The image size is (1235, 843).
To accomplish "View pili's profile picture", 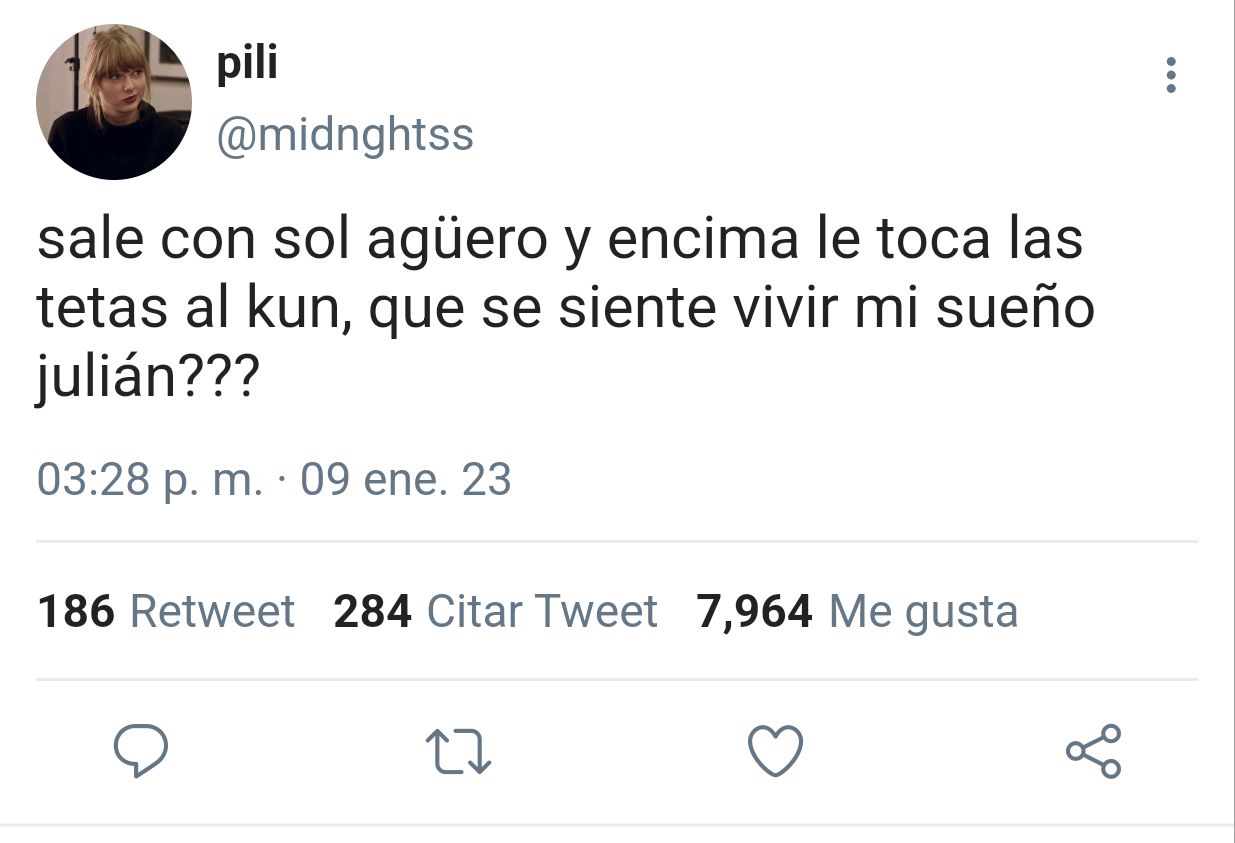I will [114, 102].
